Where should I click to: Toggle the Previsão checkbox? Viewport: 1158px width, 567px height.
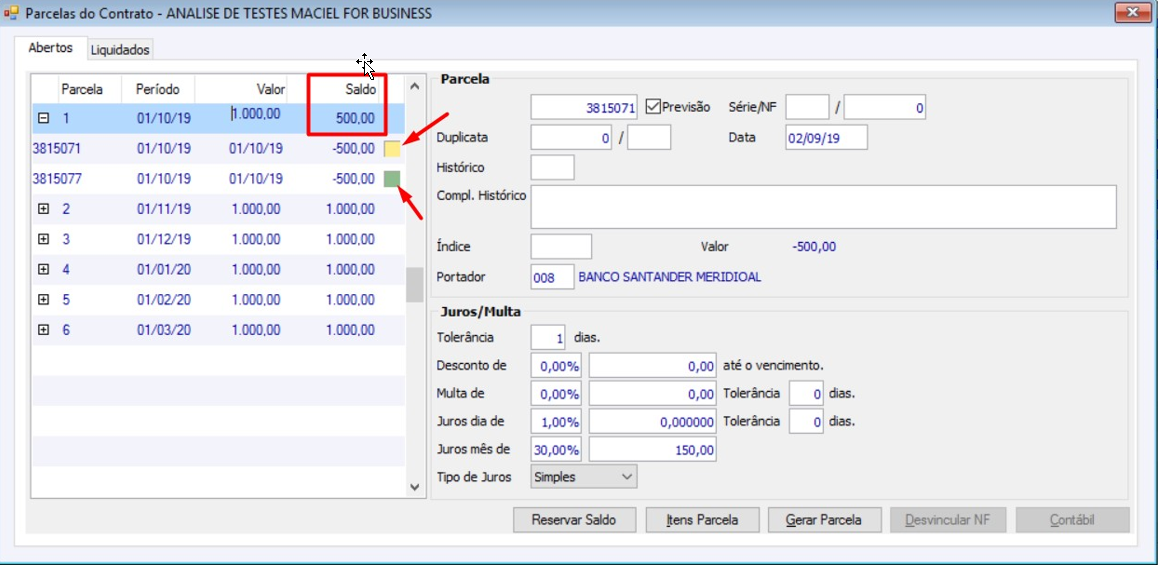[653, 107]
